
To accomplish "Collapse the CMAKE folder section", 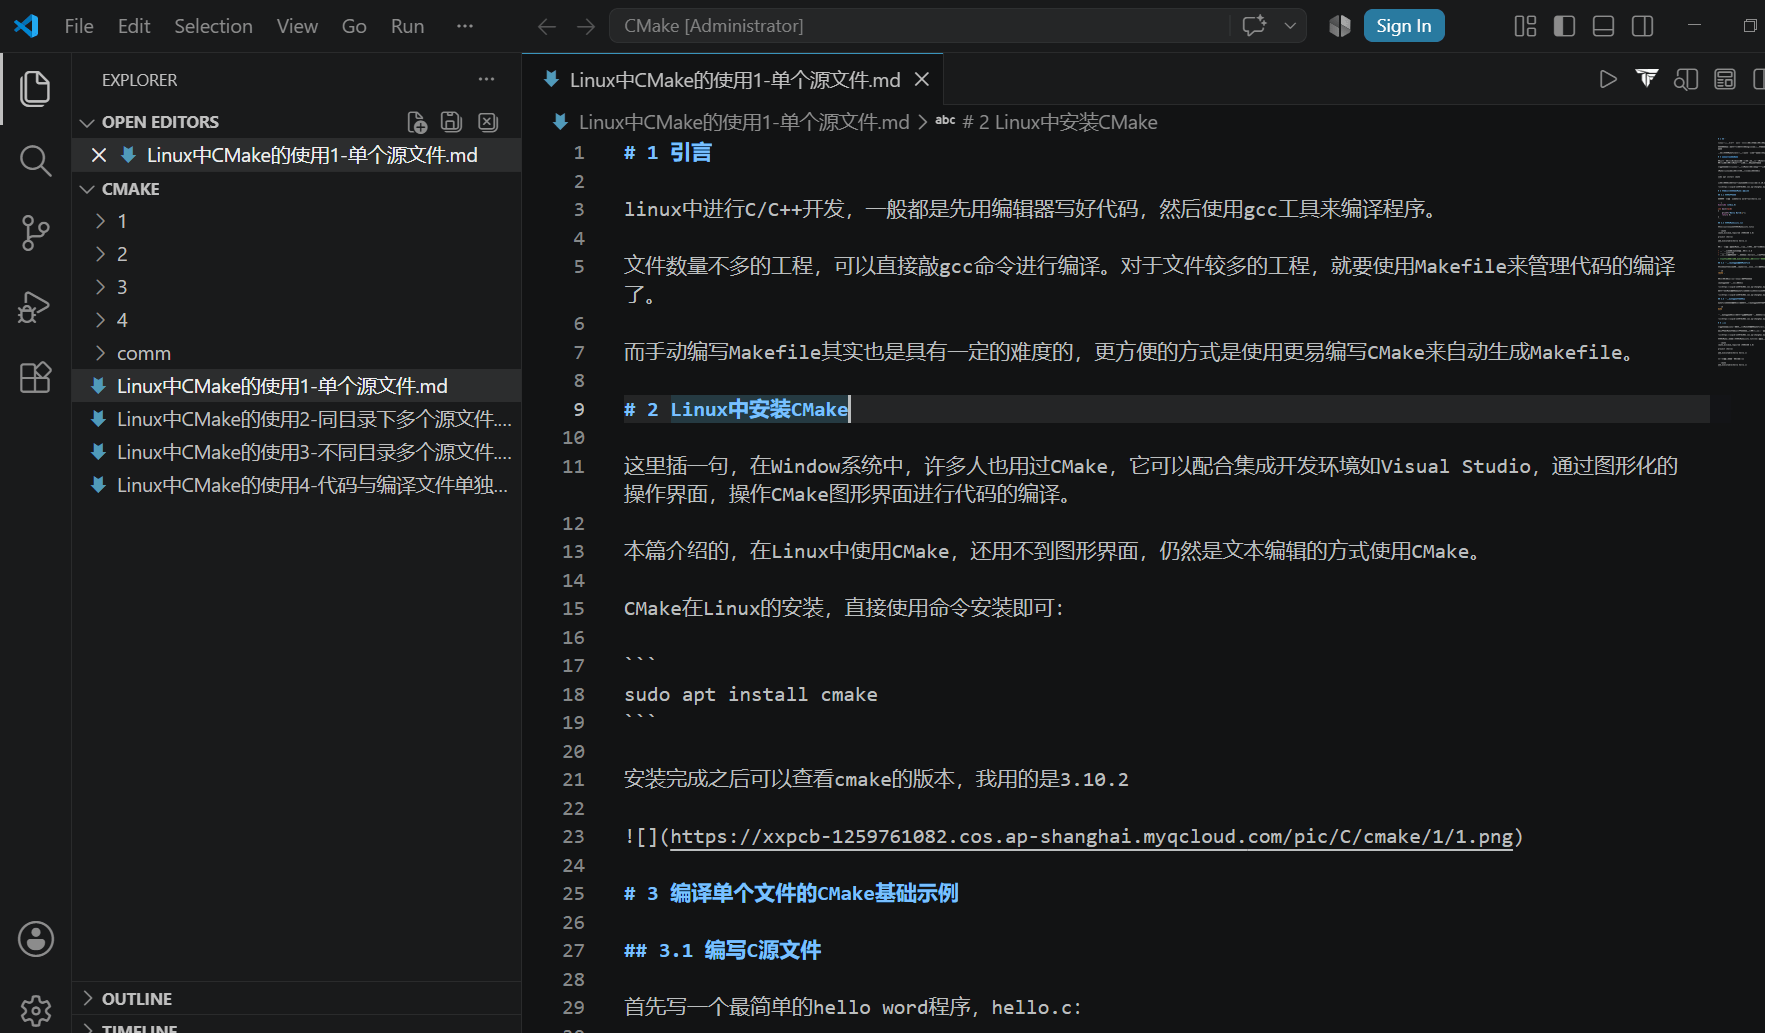I will pyautogui.click(x=87, y=189).
